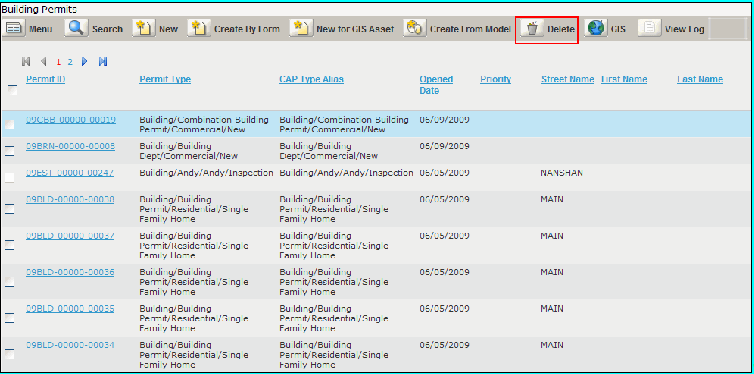Open the Menu icon in toolbar

point(15,28)
